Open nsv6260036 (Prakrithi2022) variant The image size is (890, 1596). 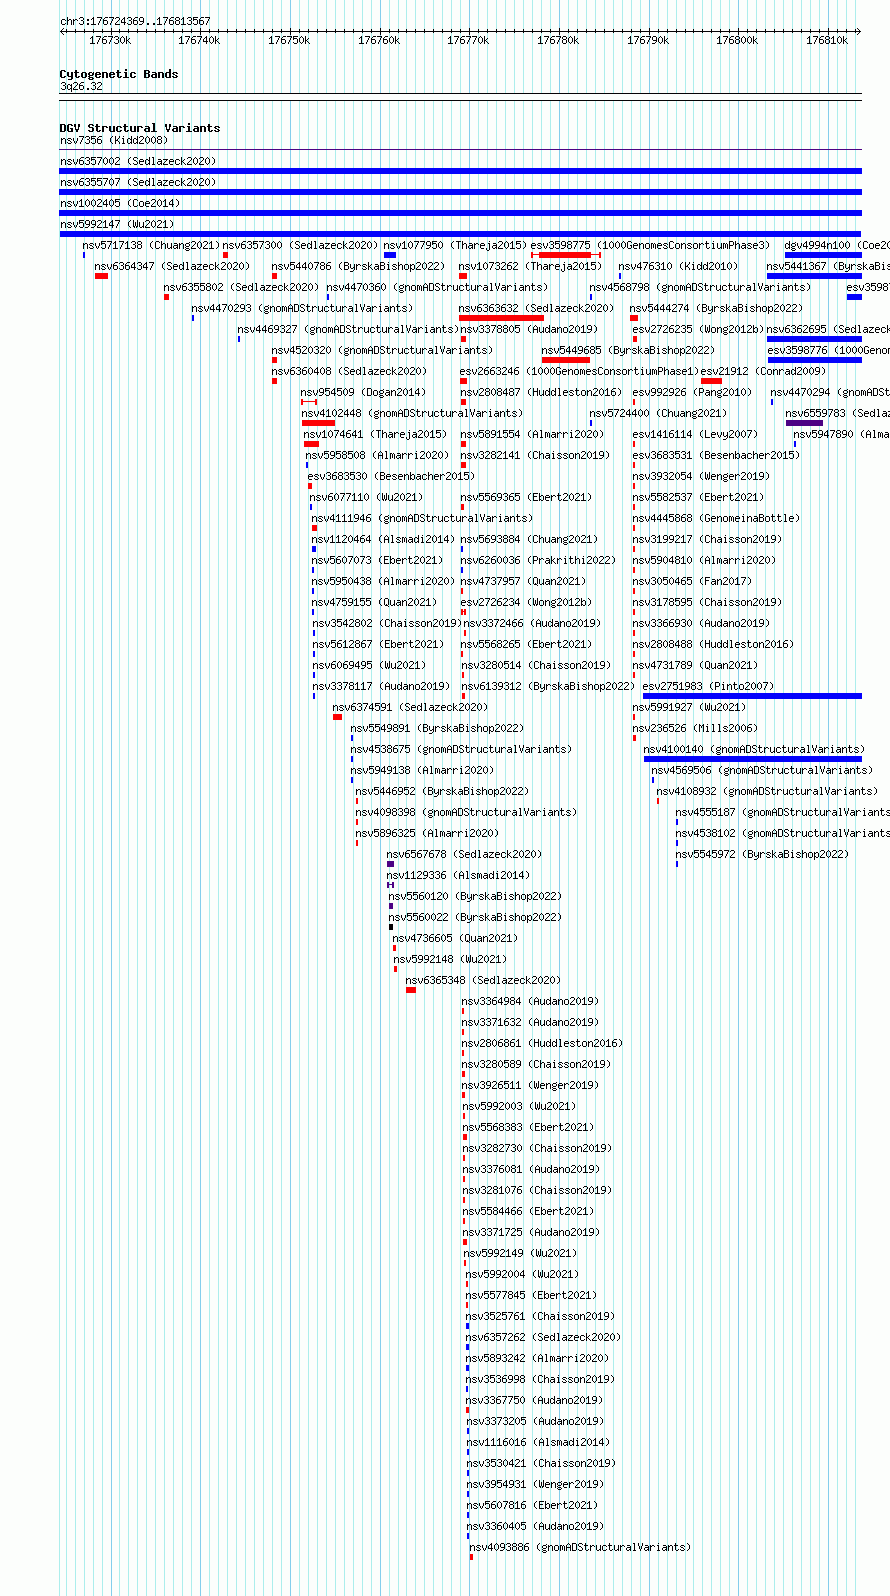tap(538, 561)
